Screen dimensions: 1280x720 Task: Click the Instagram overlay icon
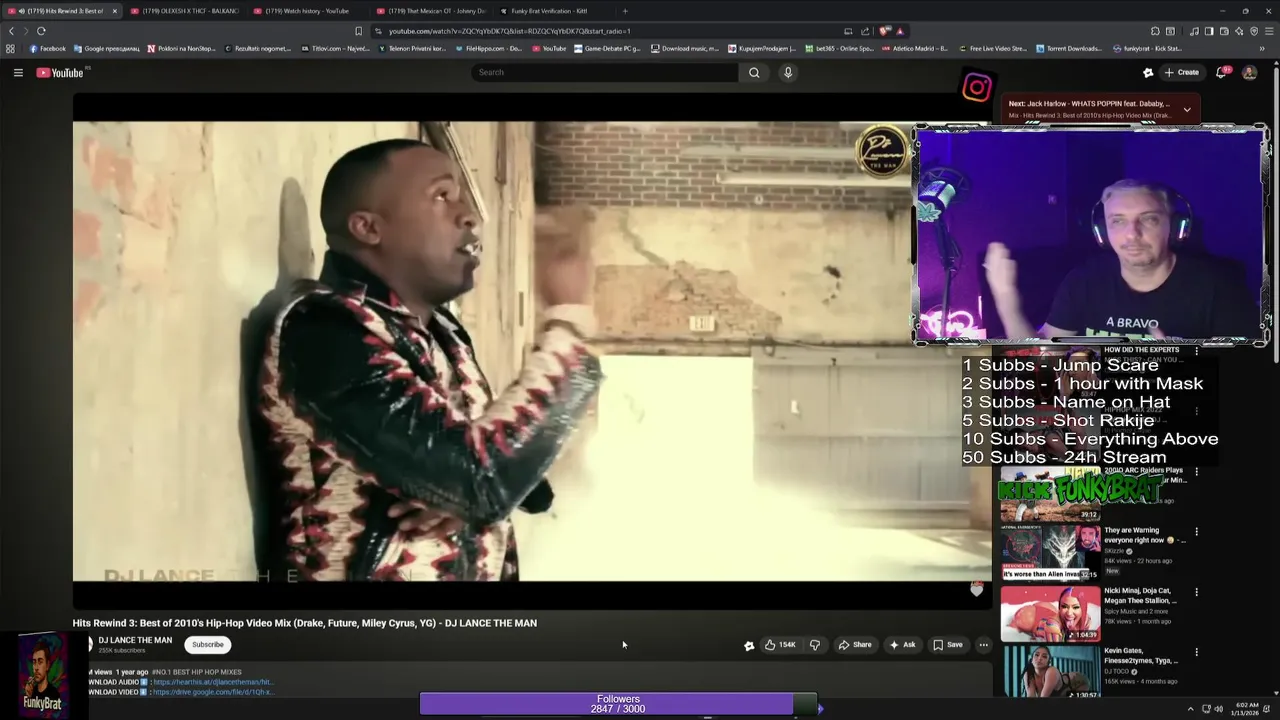coord(977,87)
